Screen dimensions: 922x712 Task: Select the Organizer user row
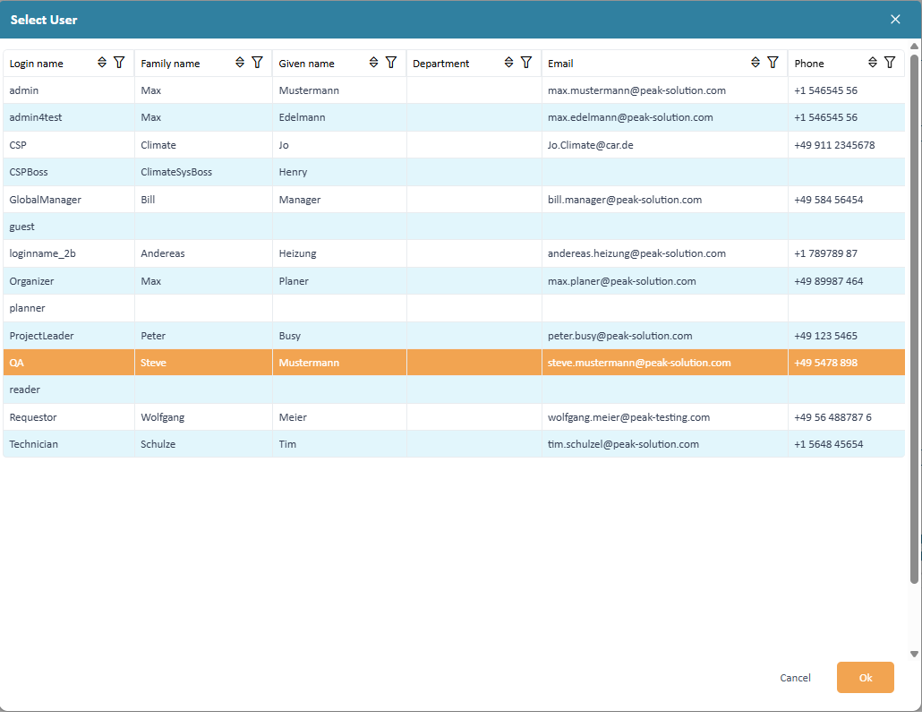(454, 281)
